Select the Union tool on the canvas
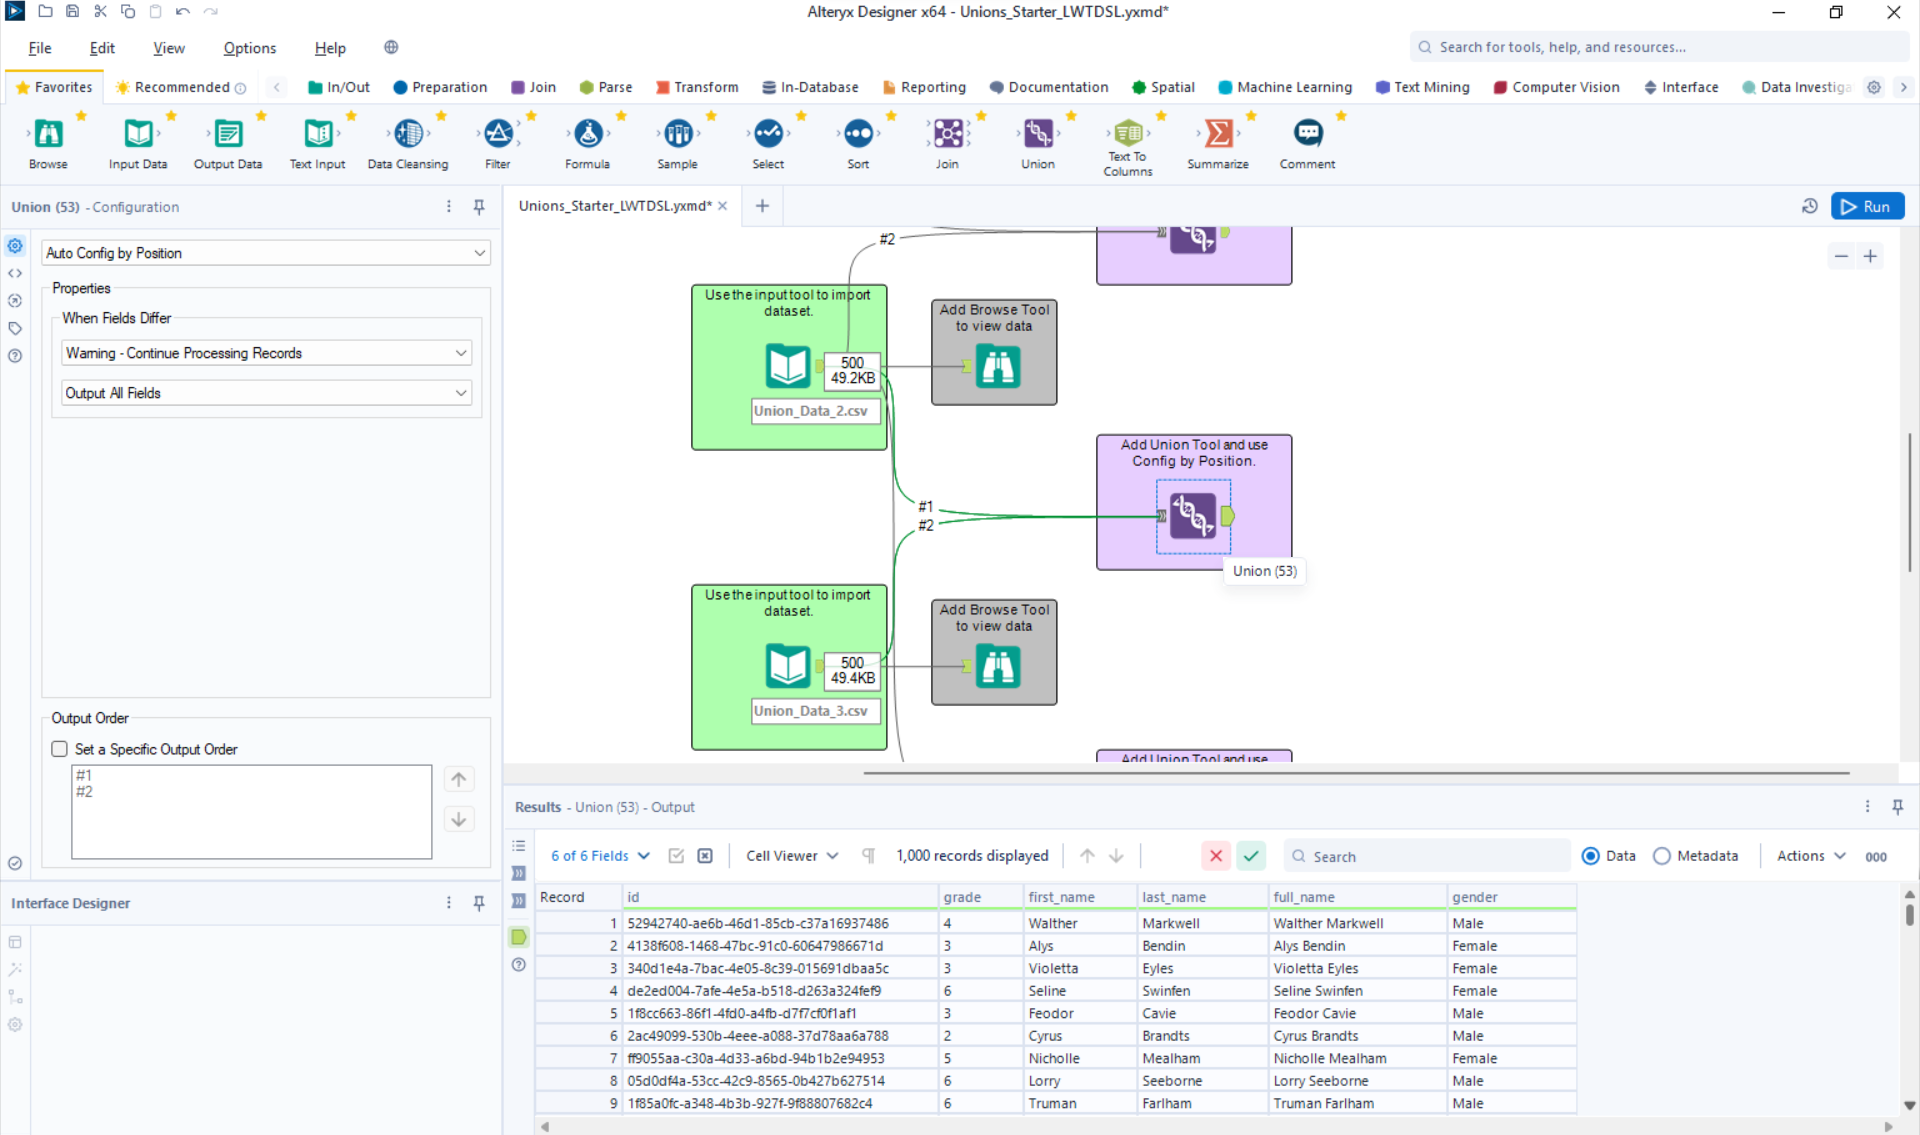The width and height of the screenshot is (1920, 1135). pyautogui.click(x=1193, y=516)
